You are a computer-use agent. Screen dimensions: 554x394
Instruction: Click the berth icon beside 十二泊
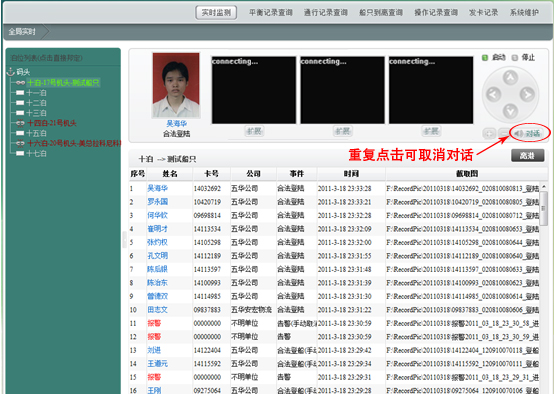point(20,103)
